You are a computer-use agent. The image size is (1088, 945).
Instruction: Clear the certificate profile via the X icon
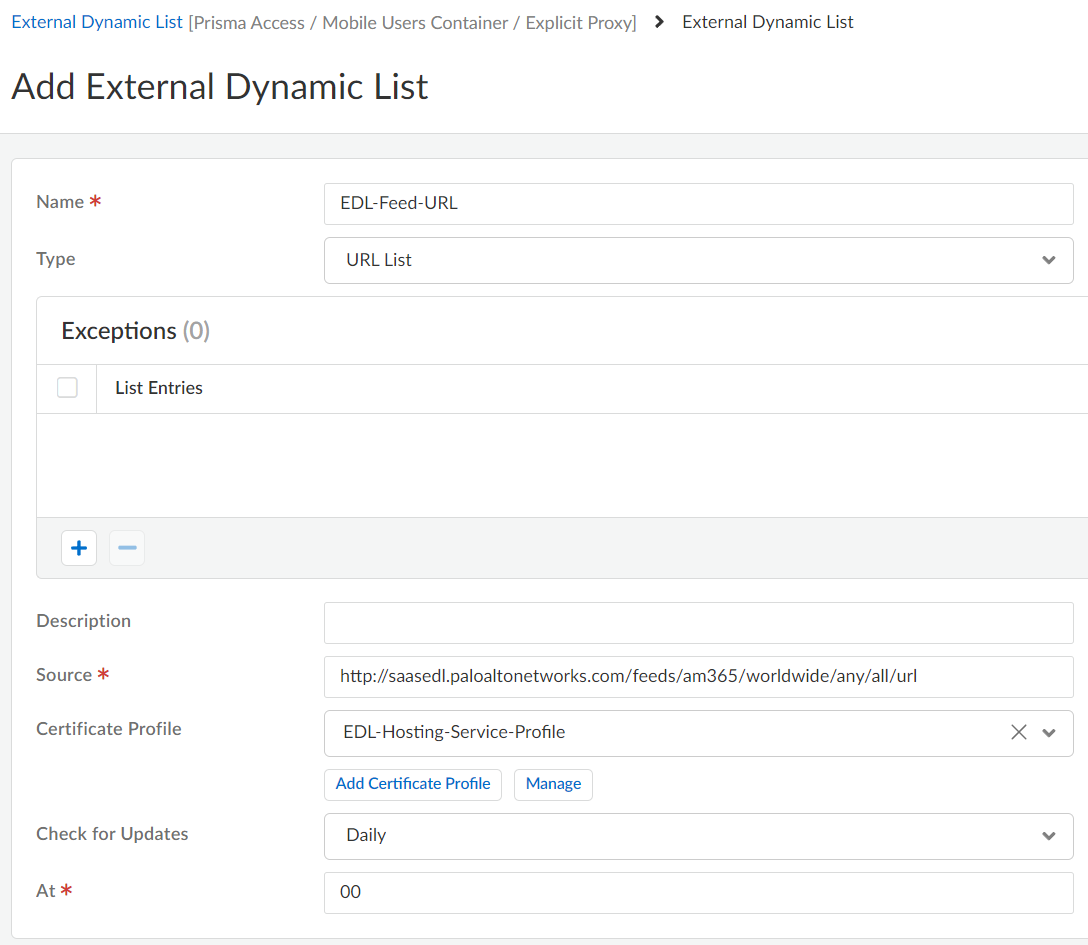pyautogui.click(x=1018, y=732)
